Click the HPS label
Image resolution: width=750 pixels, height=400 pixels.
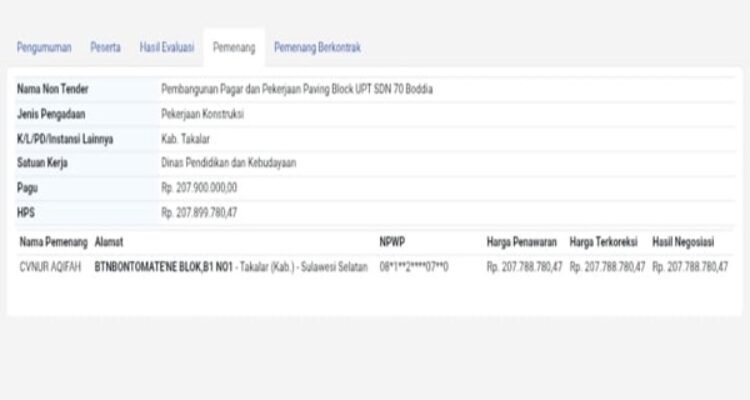[26, 212]
